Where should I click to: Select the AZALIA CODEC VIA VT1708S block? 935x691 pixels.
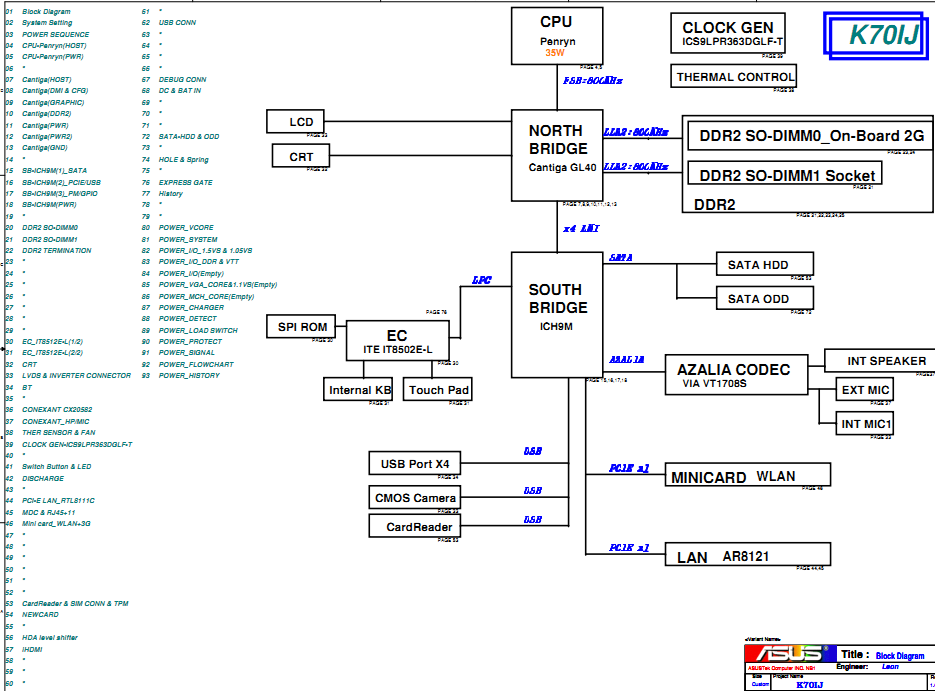pos(736,375)
